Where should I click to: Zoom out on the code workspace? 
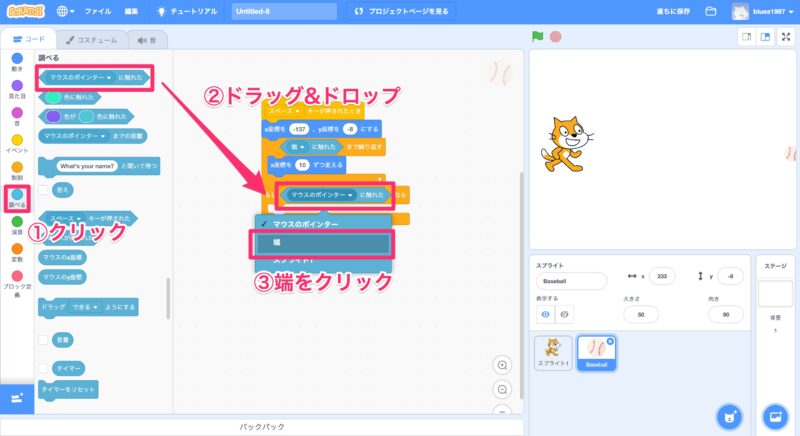(502, 388)
